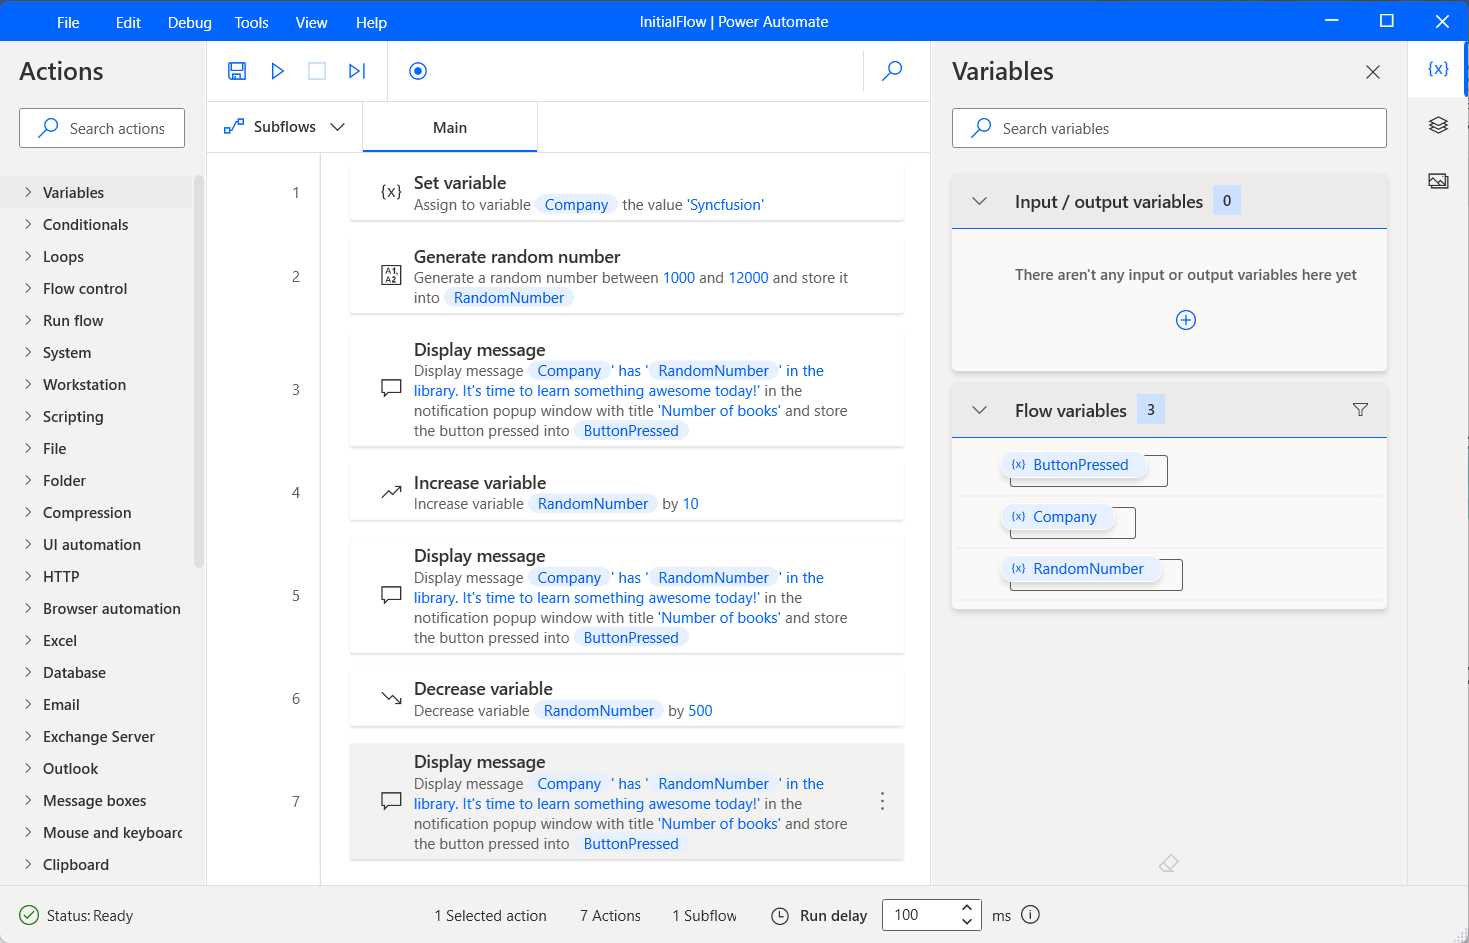Open the Tools menu
The width and height of the screenshot is (1469, 943).
(251, 22)
